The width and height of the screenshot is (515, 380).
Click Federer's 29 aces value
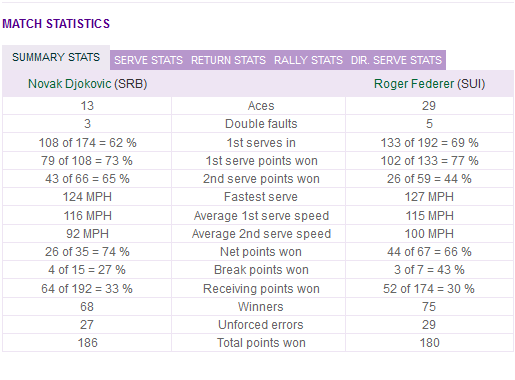[x=429, y=106]
